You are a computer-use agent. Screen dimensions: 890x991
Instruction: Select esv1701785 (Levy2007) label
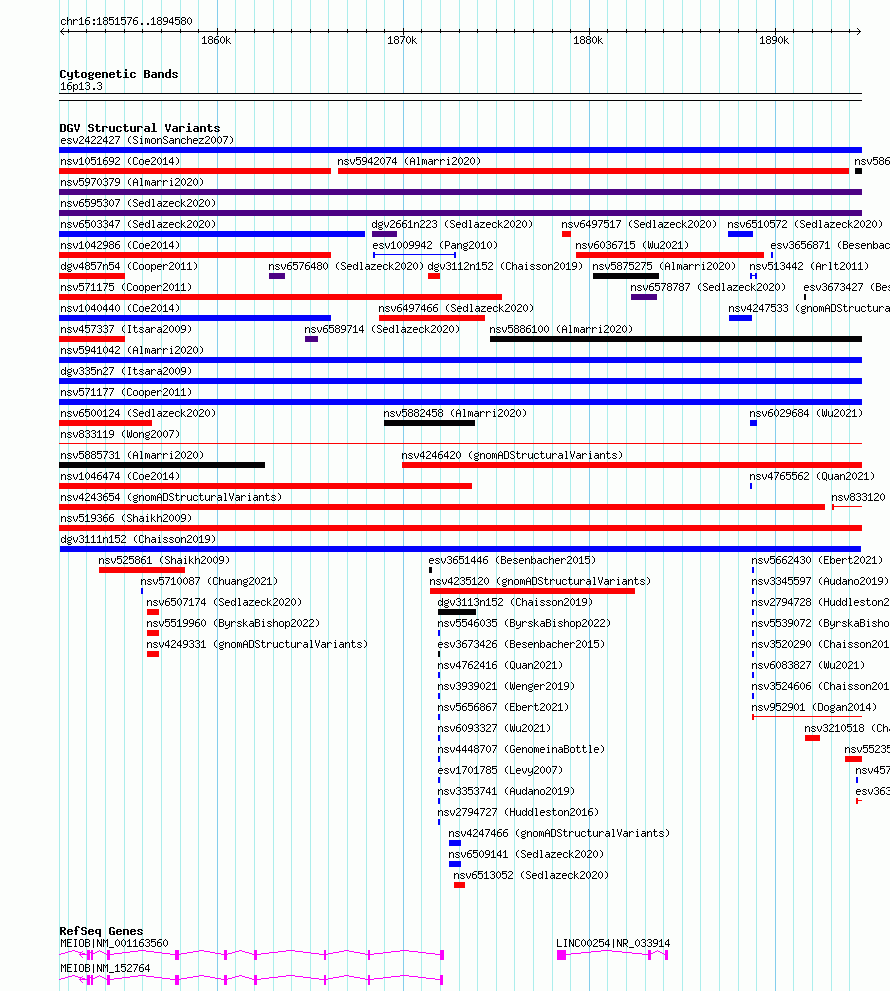pos(500,770)
